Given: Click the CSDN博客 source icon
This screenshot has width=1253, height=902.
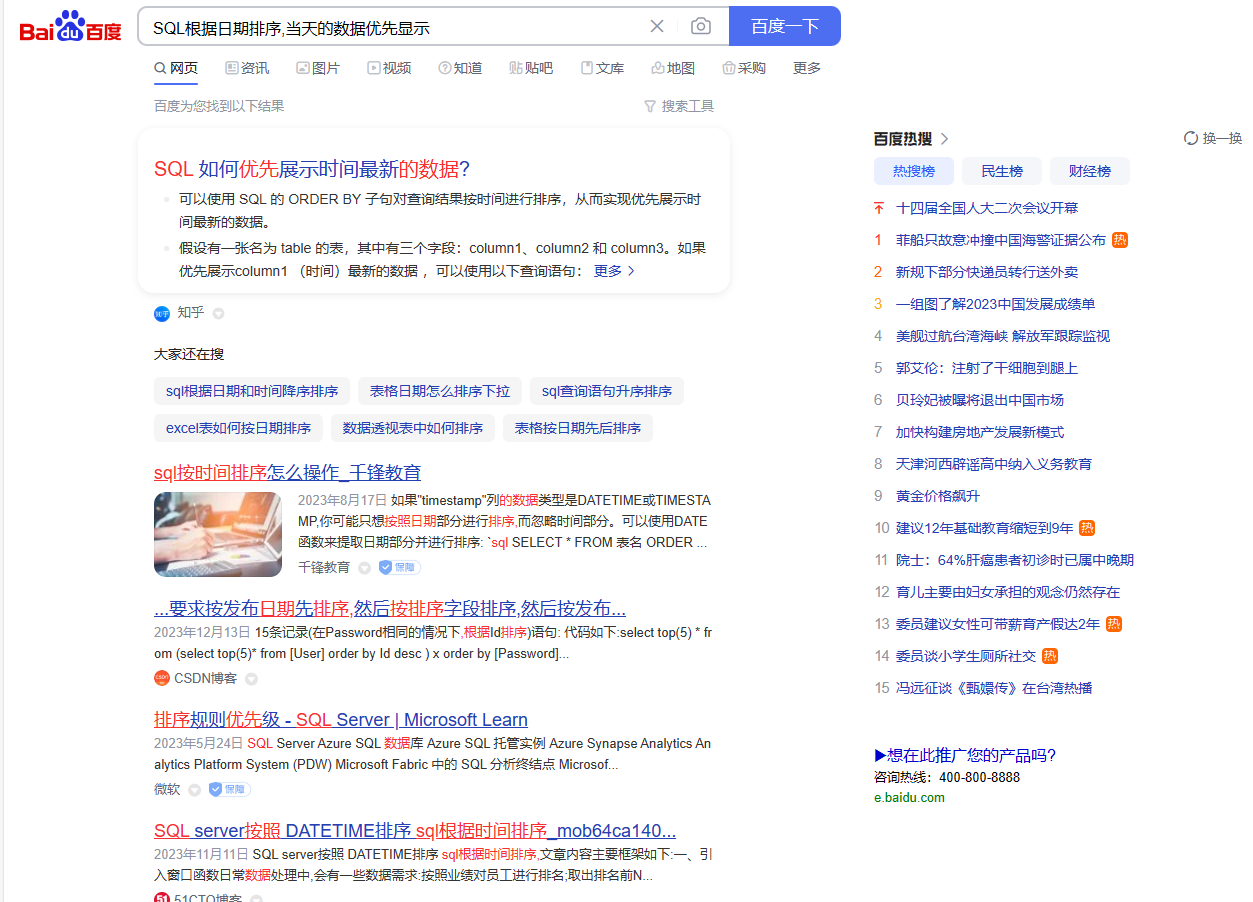Looking at the screenshot, I should (162, 678).
